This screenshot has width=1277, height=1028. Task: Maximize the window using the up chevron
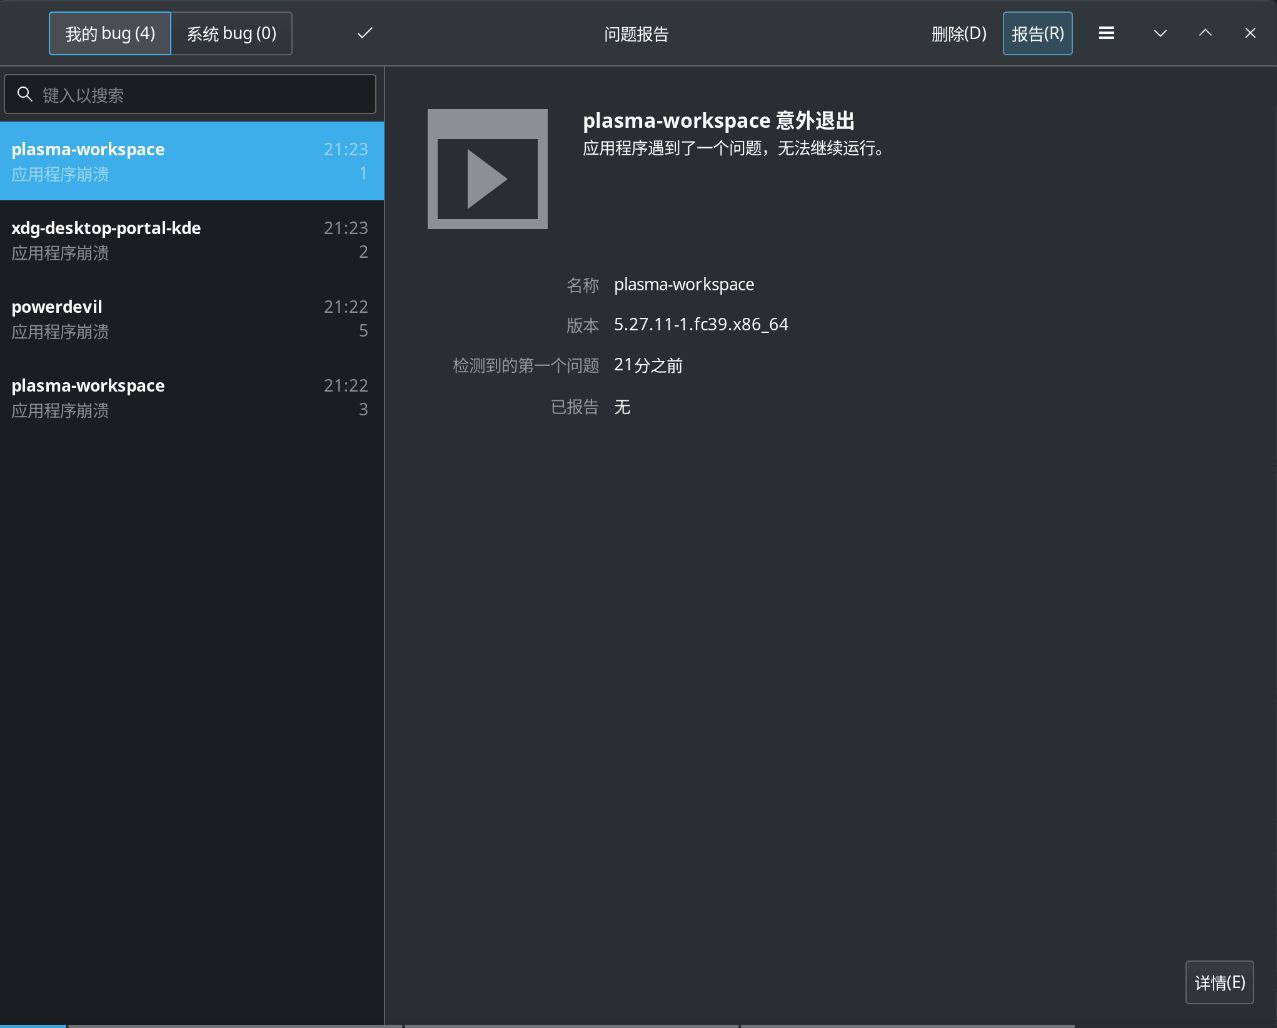point(1205,33)
